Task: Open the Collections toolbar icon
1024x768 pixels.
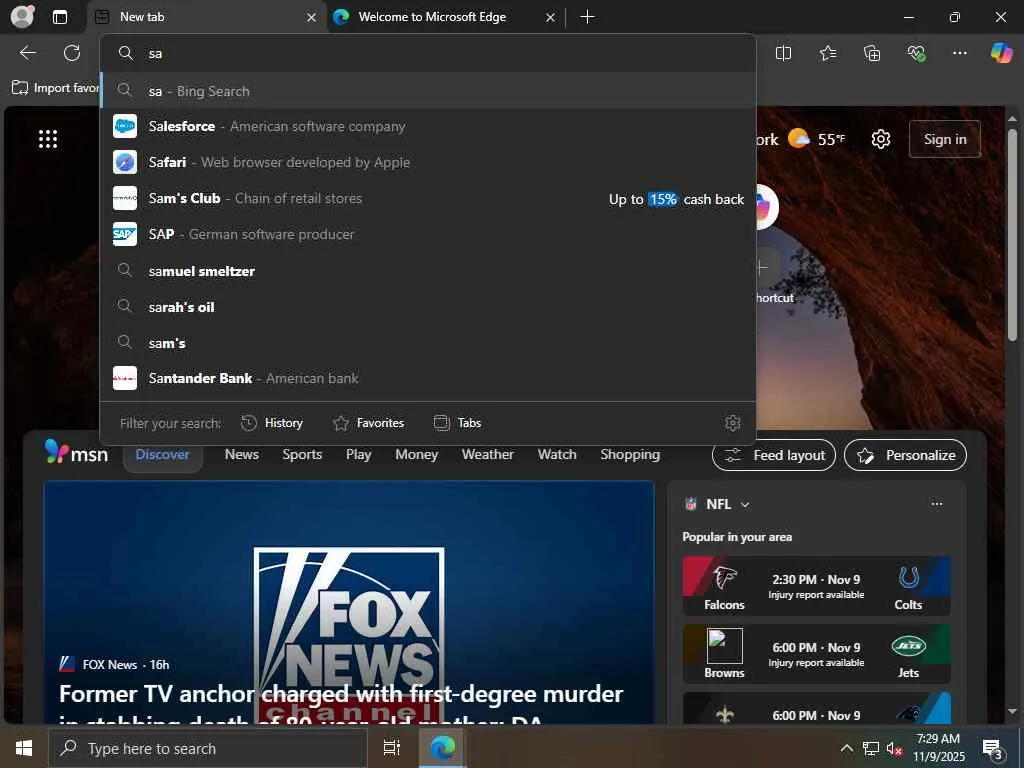Action: point(872,54)
